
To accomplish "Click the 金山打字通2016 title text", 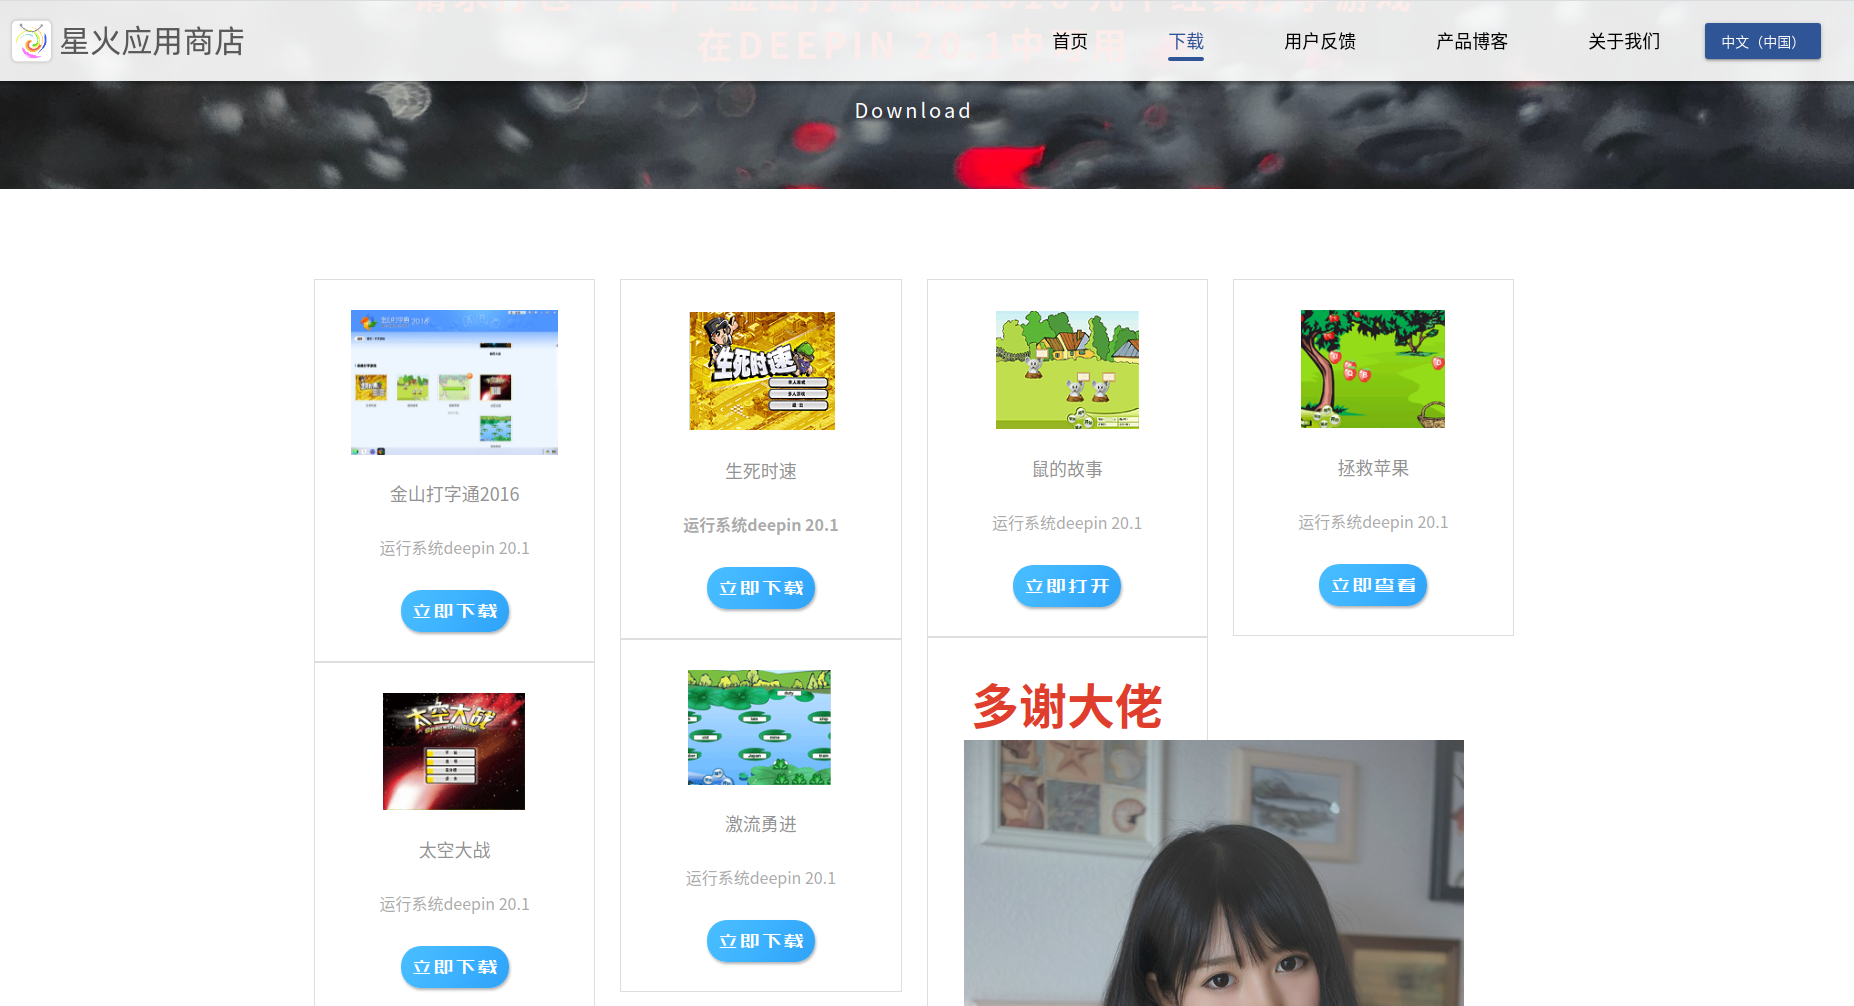I will (455, 494).
